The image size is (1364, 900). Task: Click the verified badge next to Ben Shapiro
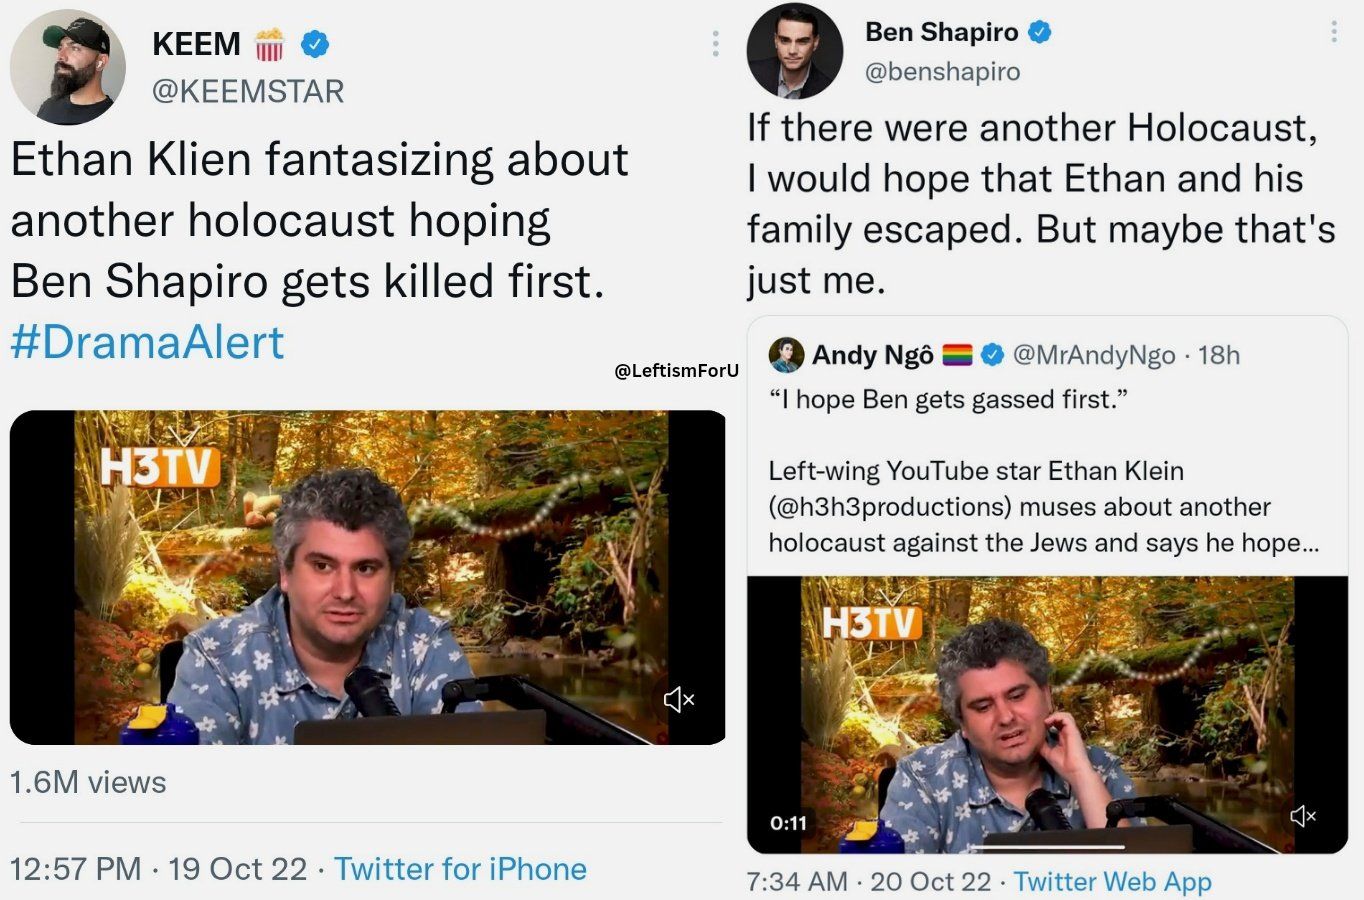click(1040, 32)
